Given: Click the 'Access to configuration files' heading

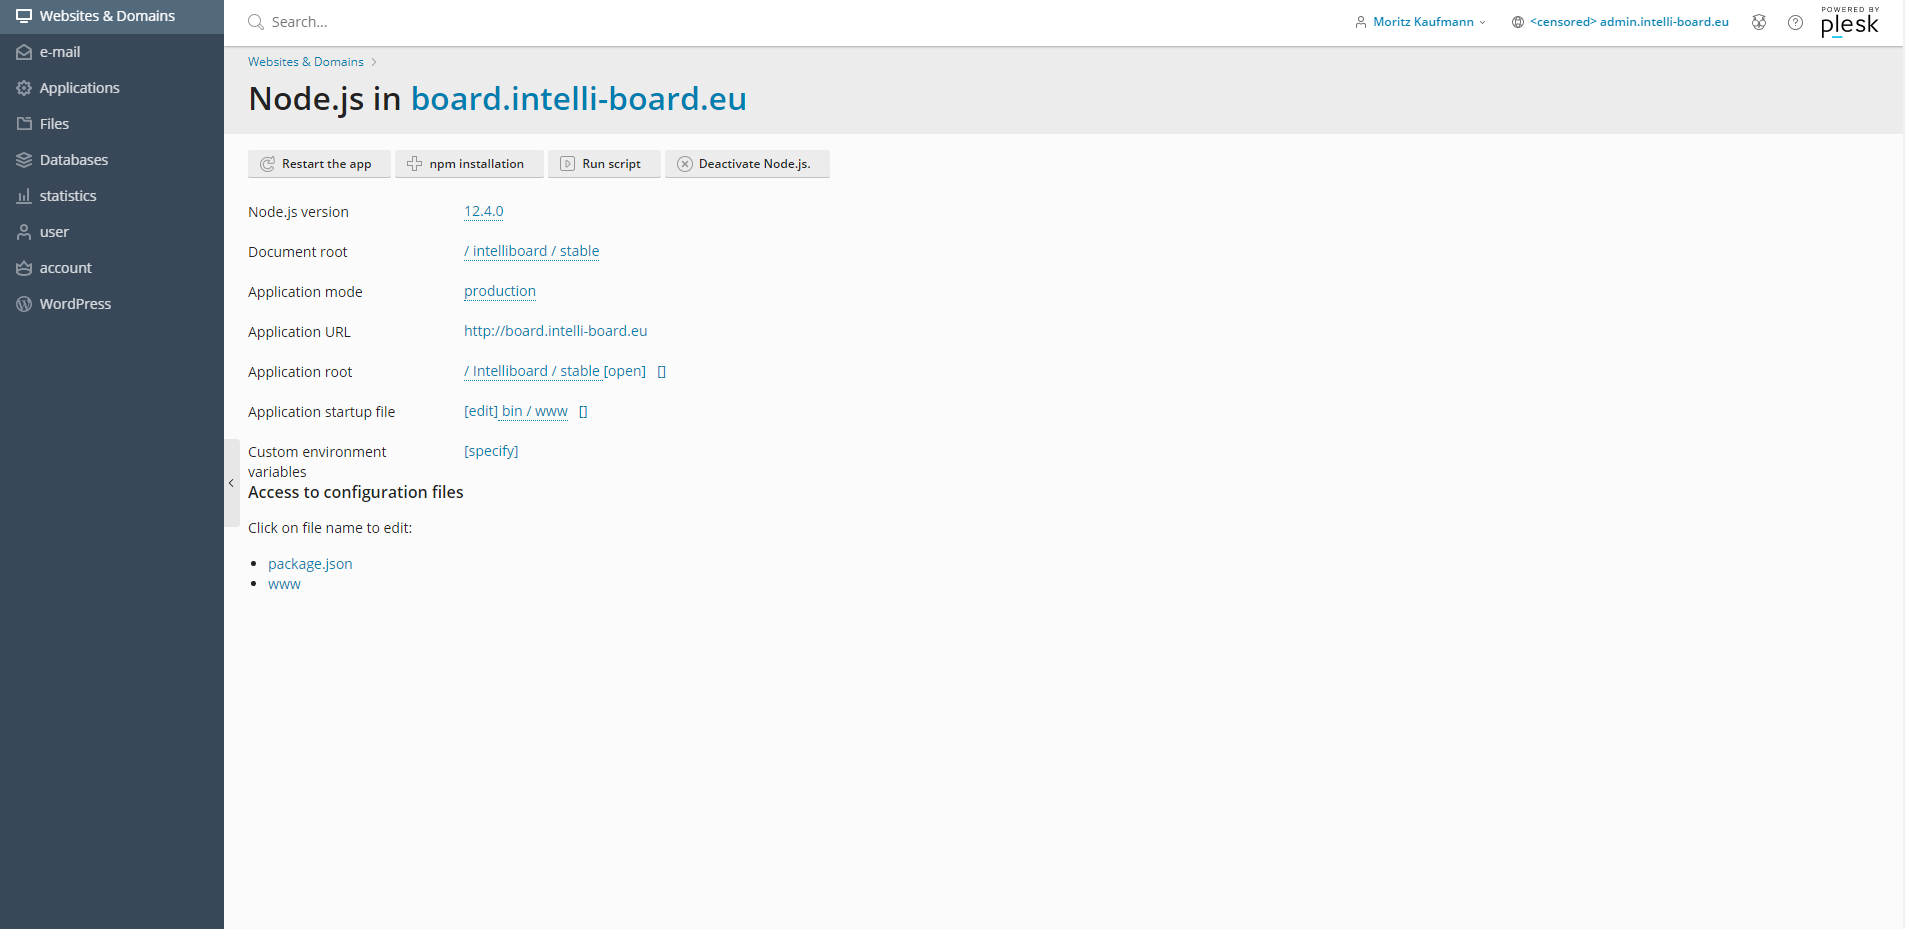Looking at the screenshot, I should (356, 492).
